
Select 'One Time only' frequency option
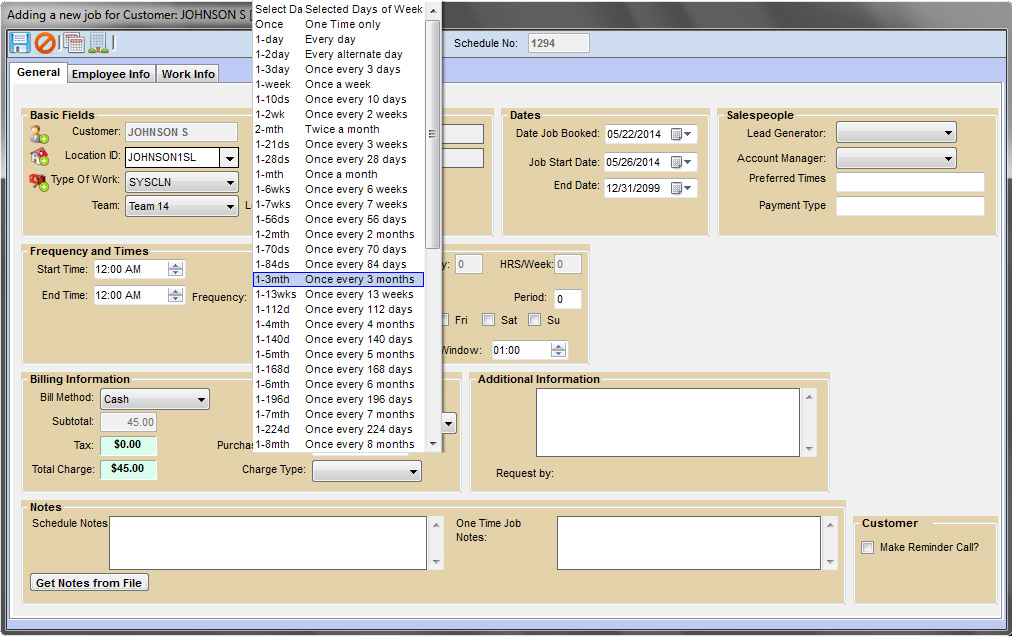[x=339, y=25]
